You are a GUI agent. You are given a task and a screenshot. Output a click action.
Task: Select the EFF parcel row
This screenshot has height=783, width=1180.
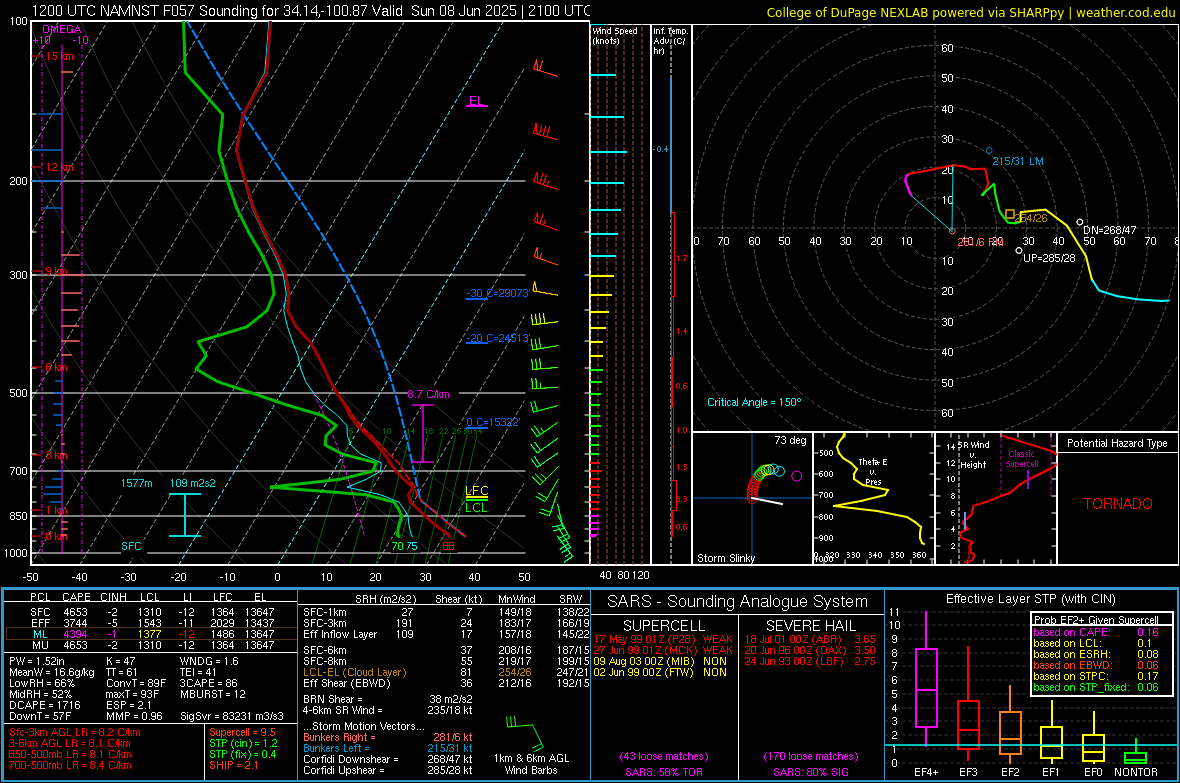pos(151,623)
